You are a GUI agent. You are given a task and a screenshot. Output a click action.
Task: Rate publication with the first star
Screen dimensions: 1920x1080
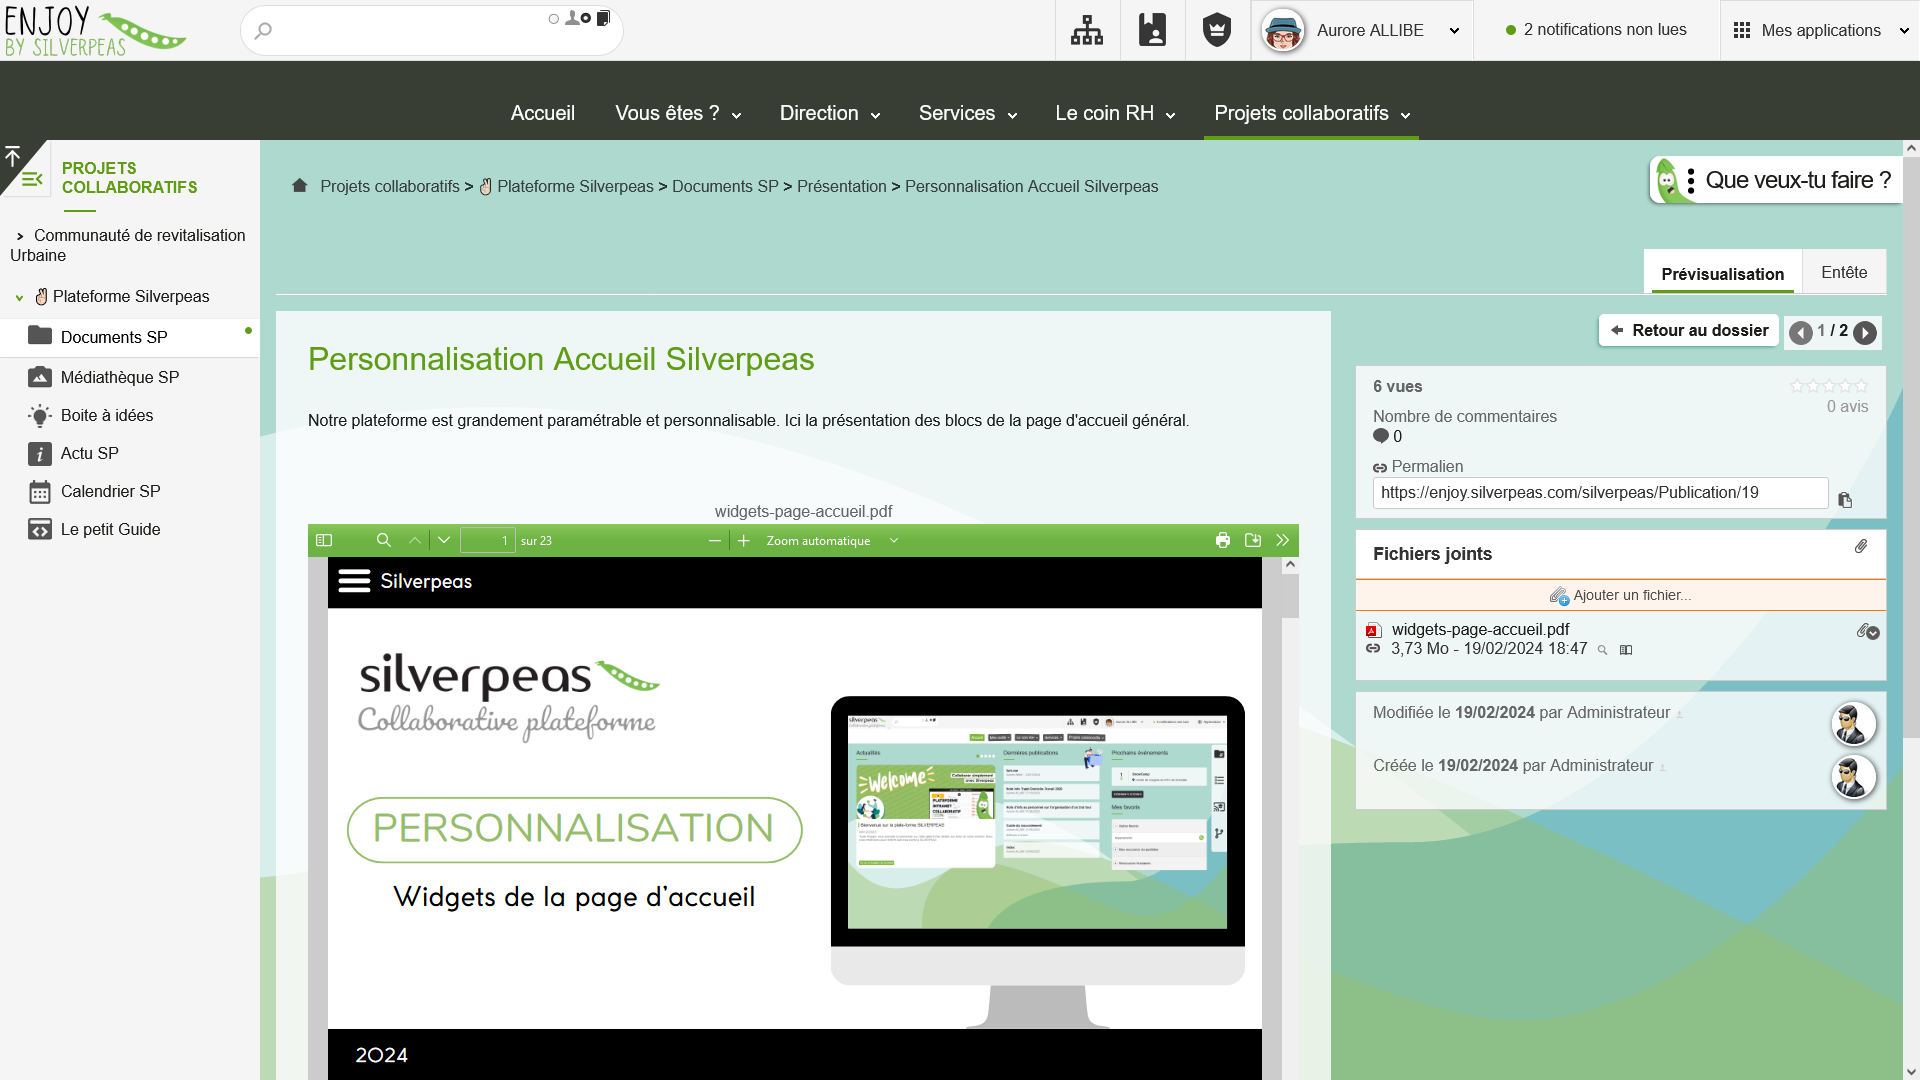[1797, 386]
